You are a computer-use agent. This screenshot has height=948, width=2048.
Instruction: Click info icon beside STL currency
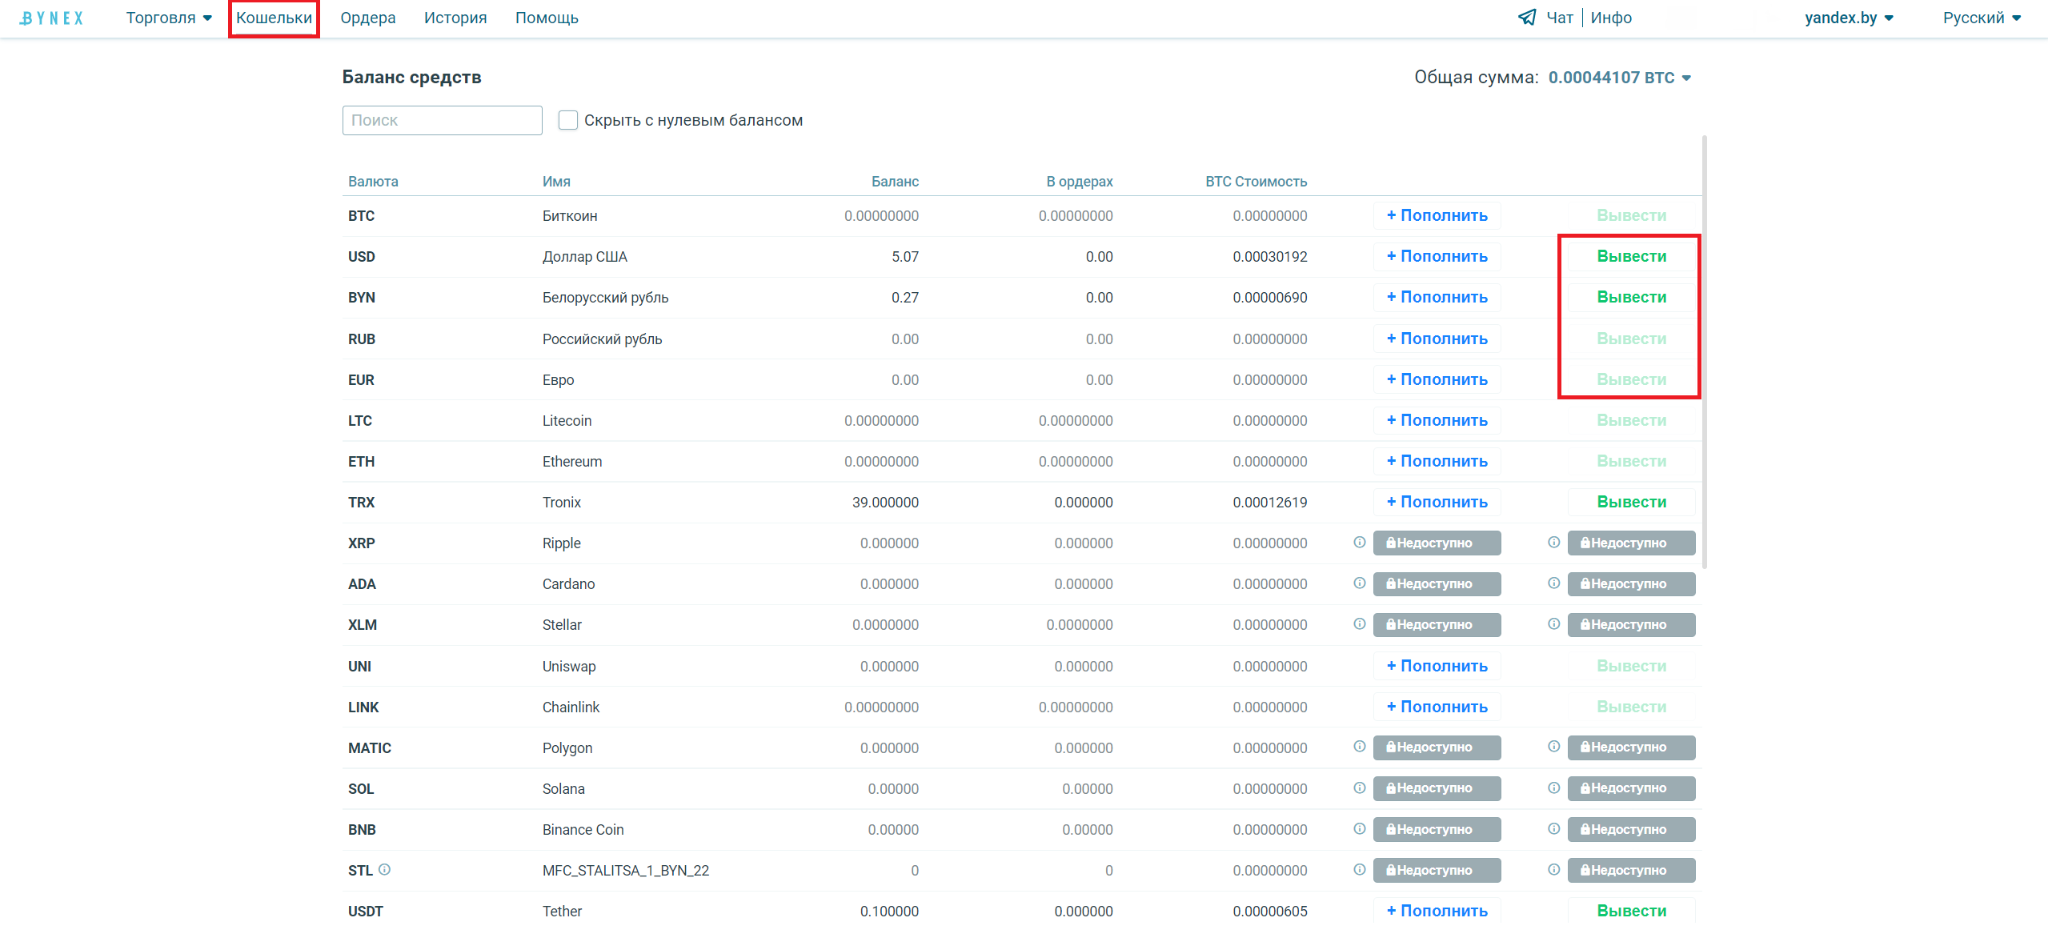[385, 870]
